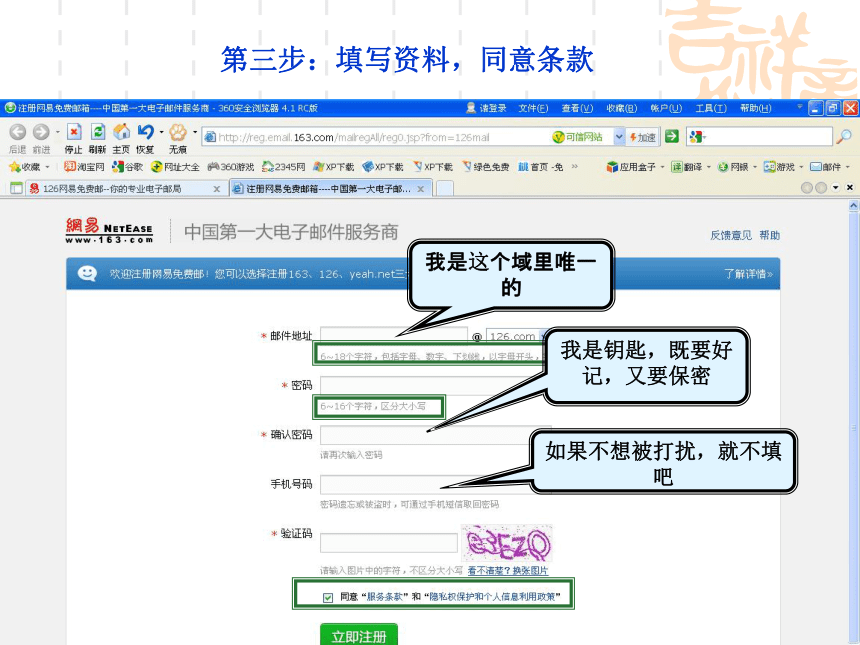Open the 了解详情» link
The width and height of the screenshot is (860, 645).
click(x=749, y=274)
